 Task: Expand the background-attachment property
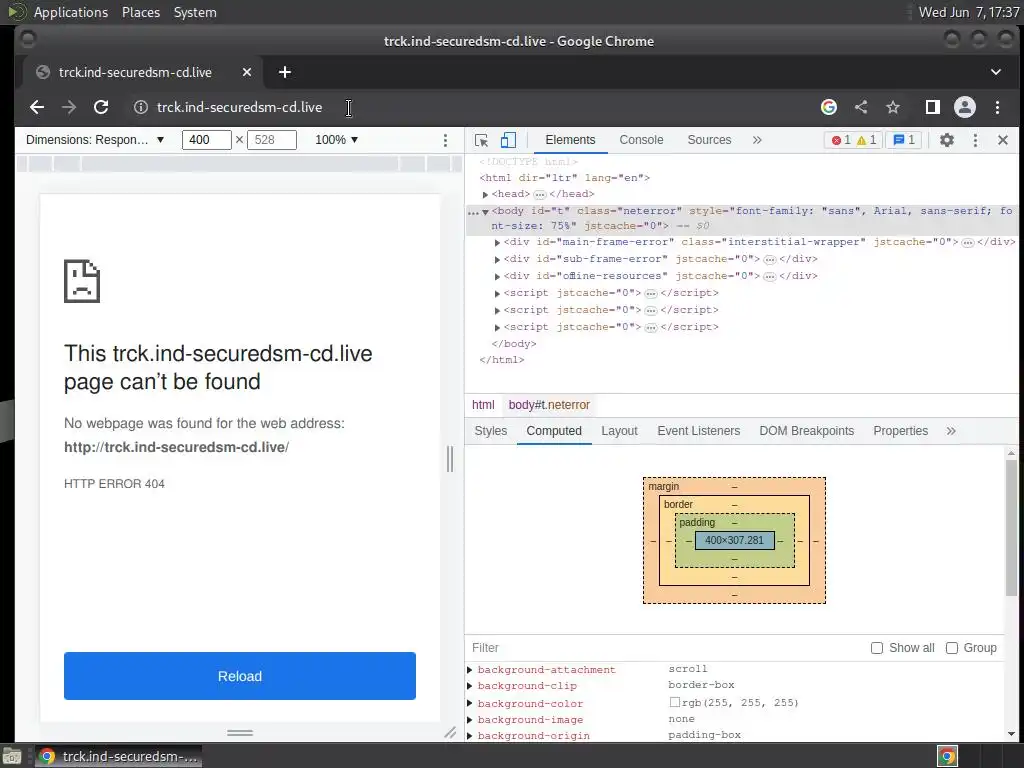pos(470,669)
